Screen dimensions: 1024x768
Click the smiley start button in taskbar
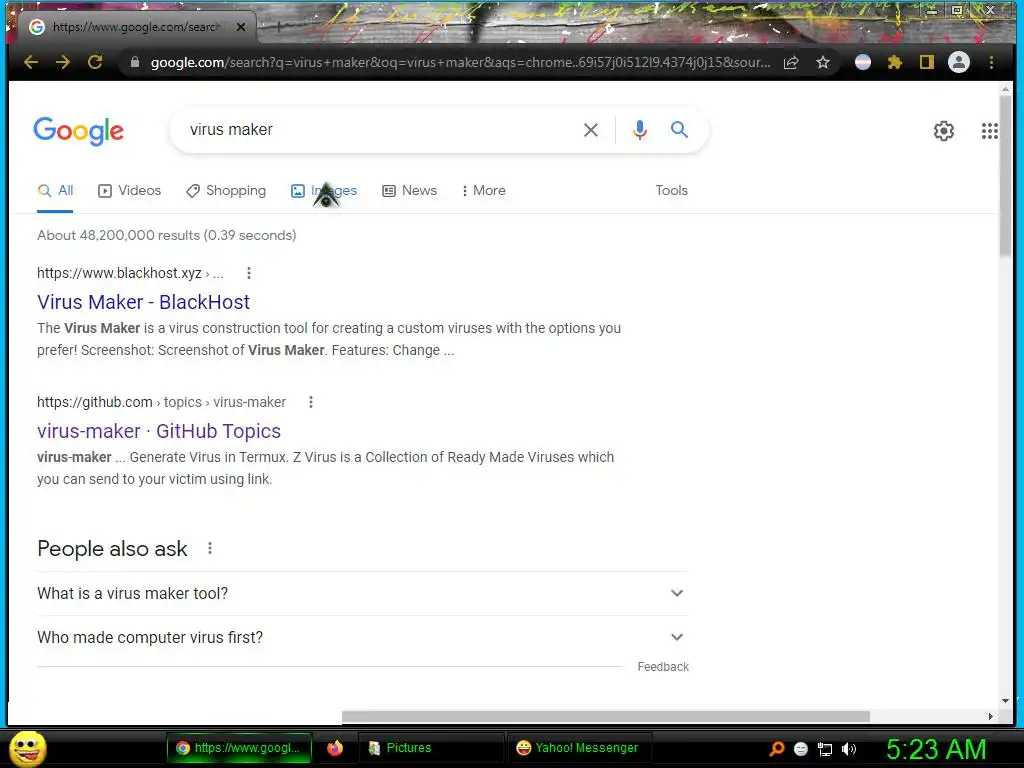pos(27,748)
